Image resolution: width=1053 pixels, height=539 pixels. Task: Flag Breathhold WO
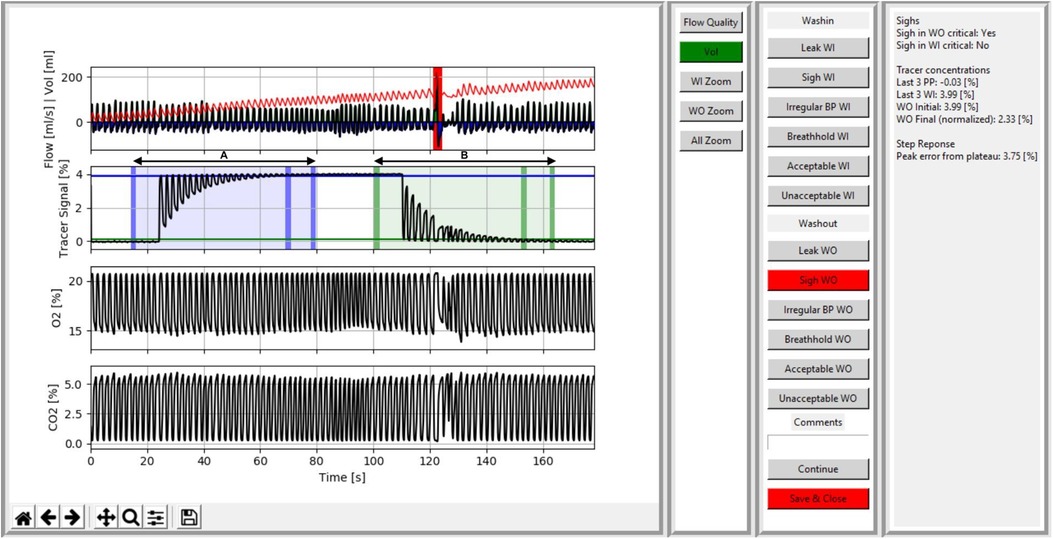click(818, 339)
